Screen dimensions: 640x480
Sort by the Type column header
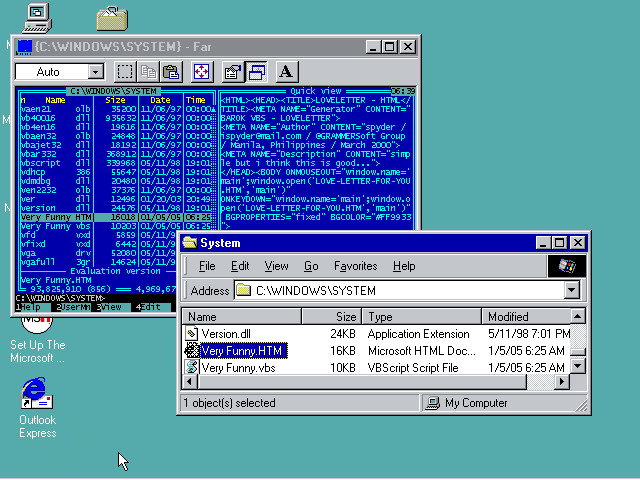pyautogui.click(x=422, y=317)
